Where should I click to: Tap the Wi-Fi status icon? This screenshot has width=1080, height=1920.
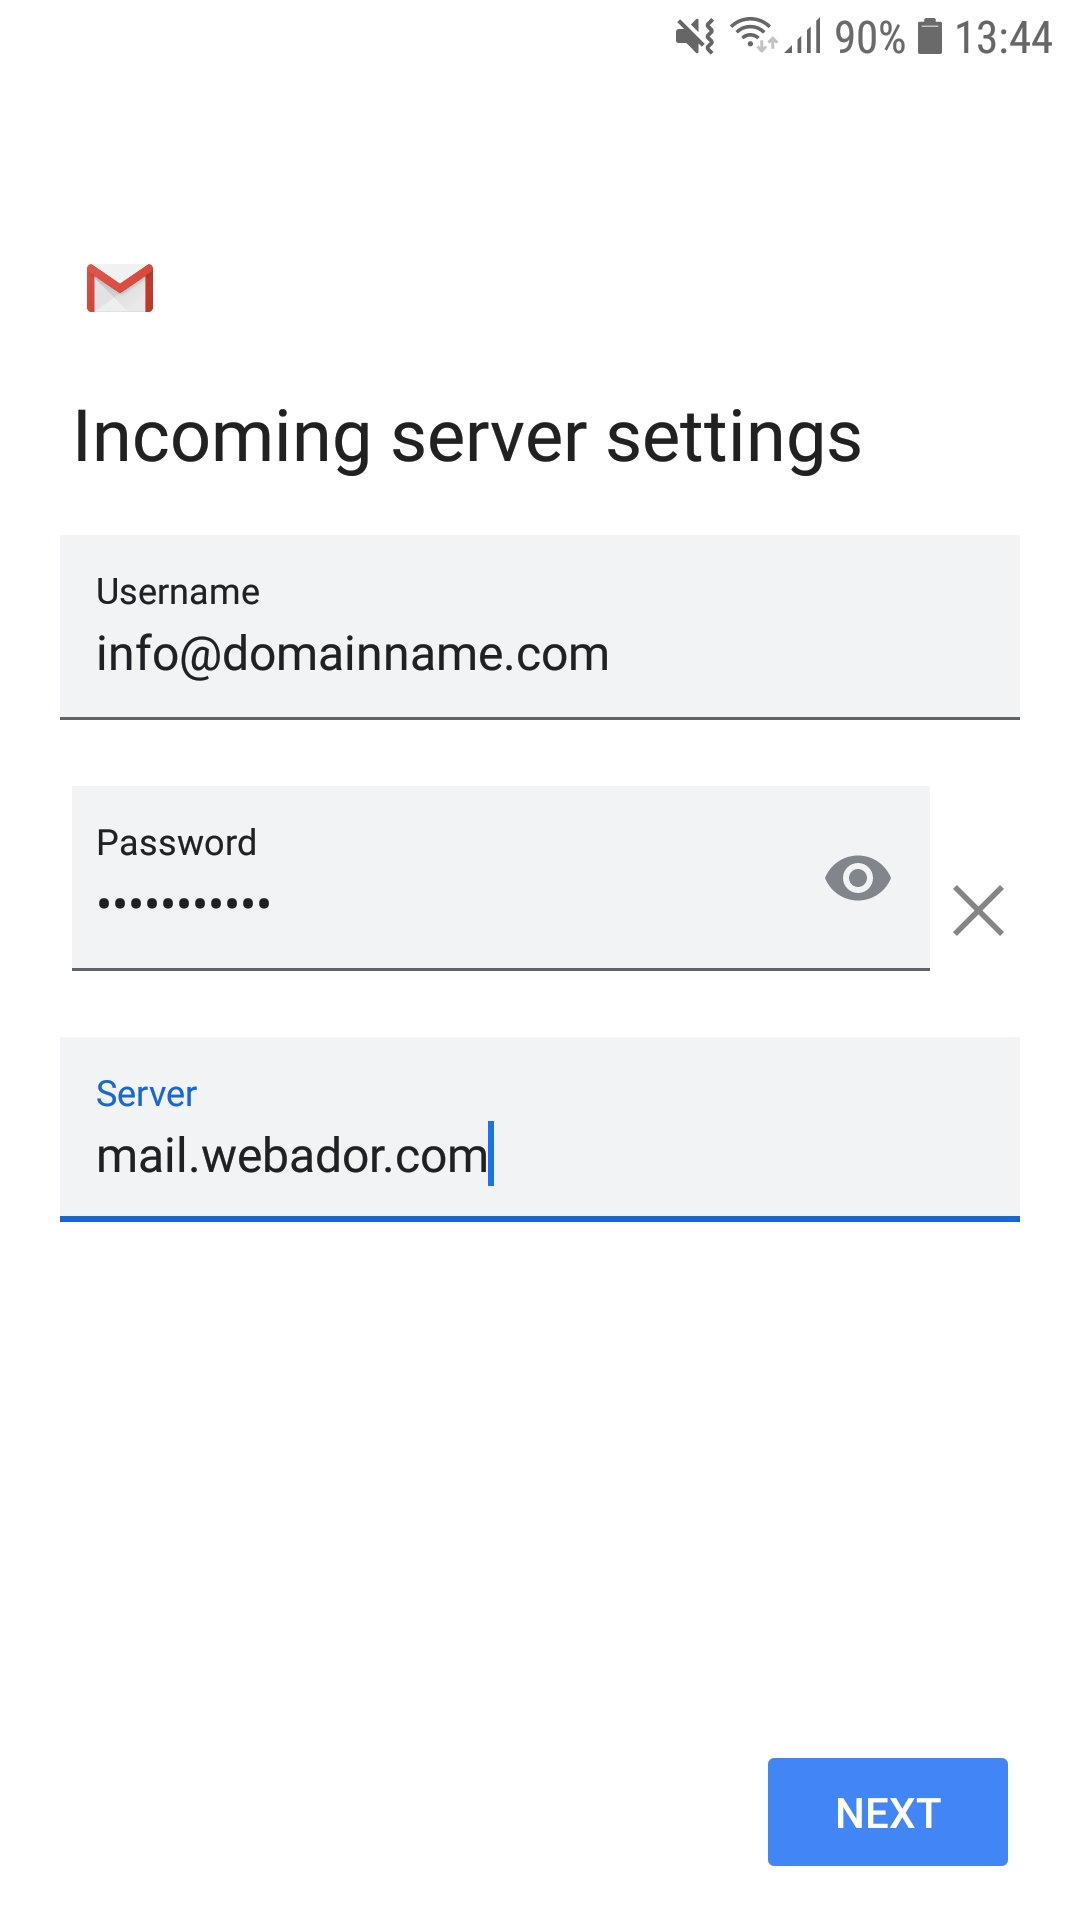click(754, 36)
